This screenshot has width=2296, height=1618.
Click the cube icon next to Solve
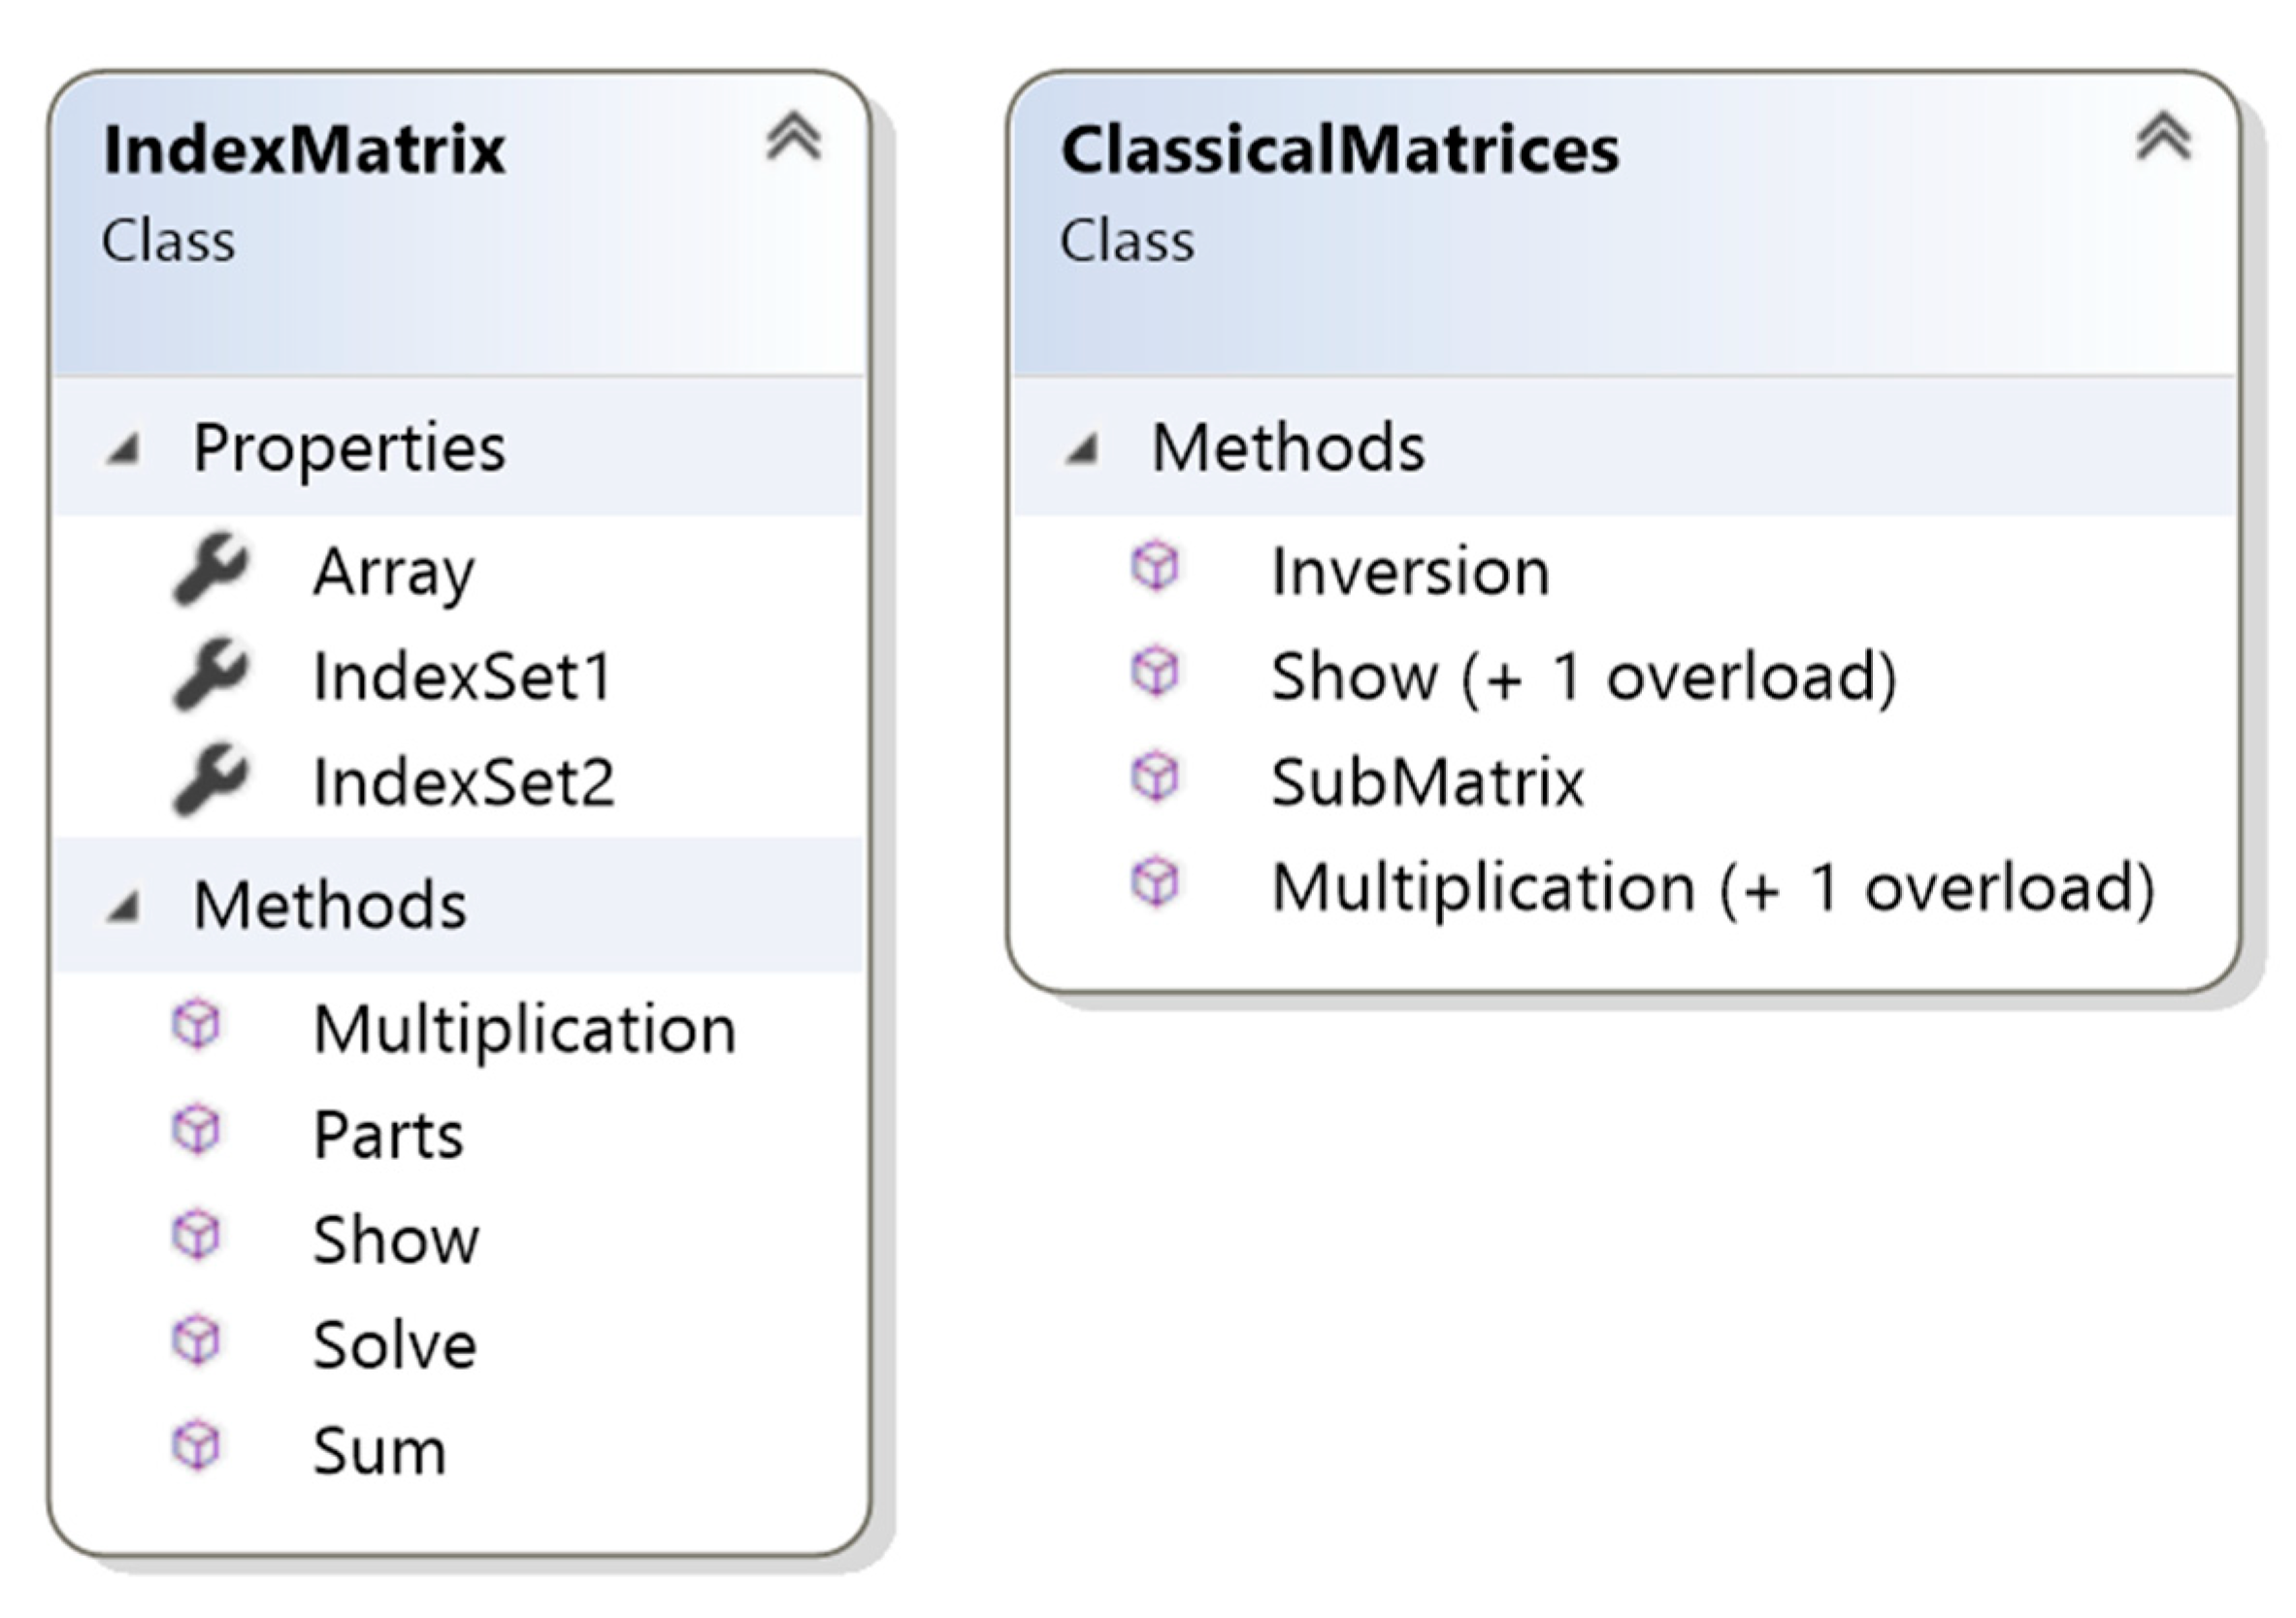coord(196,1341)
